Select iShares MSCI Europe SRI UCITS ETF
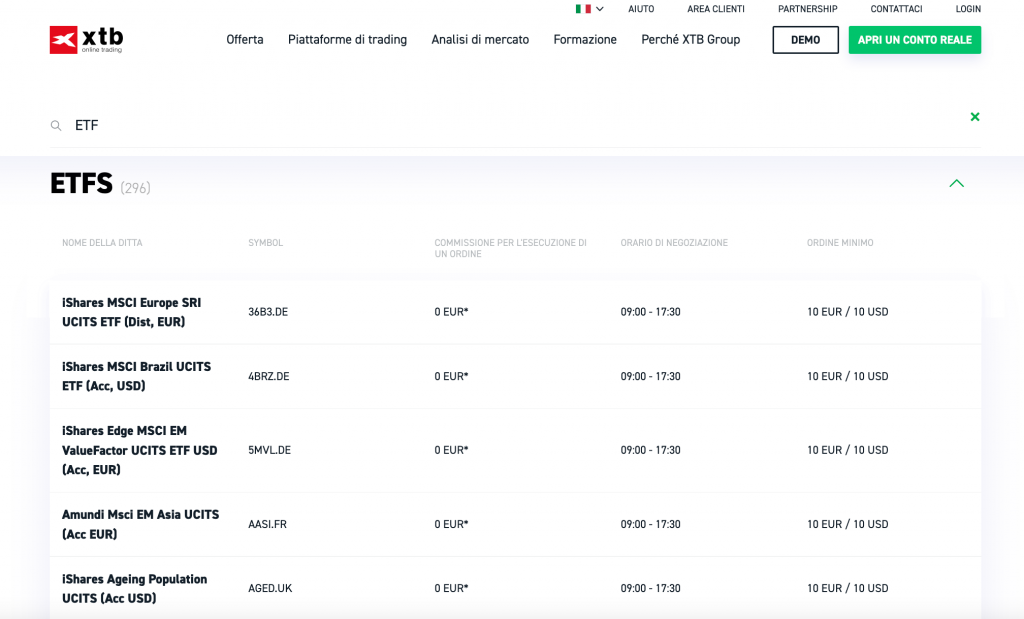This screenshot has height=619, width=1024. tap(131, 312)
